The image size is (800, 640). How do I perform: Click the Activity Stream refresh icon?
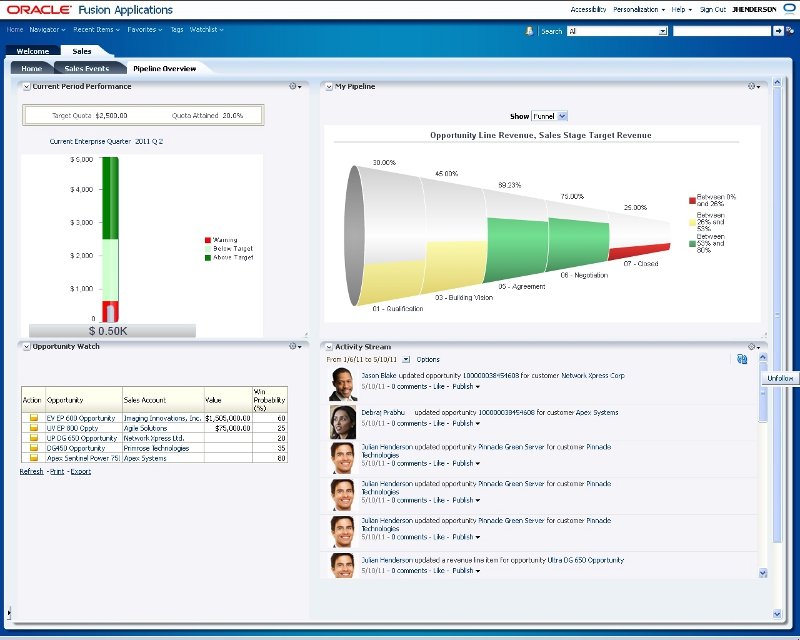pos(742,359)
